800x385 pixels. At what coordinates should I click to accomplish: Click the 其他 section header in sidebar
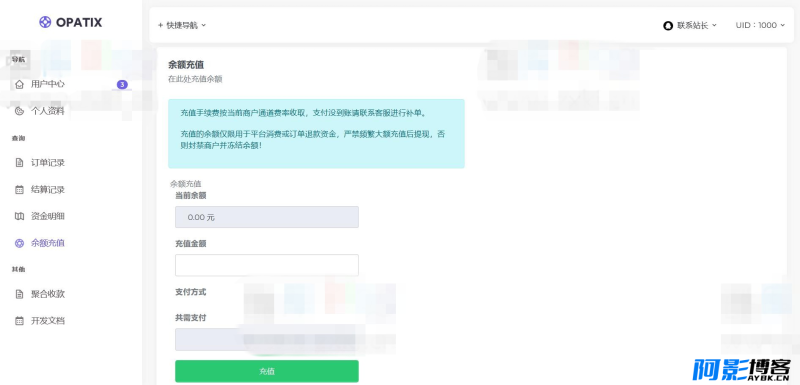point(18,270)
